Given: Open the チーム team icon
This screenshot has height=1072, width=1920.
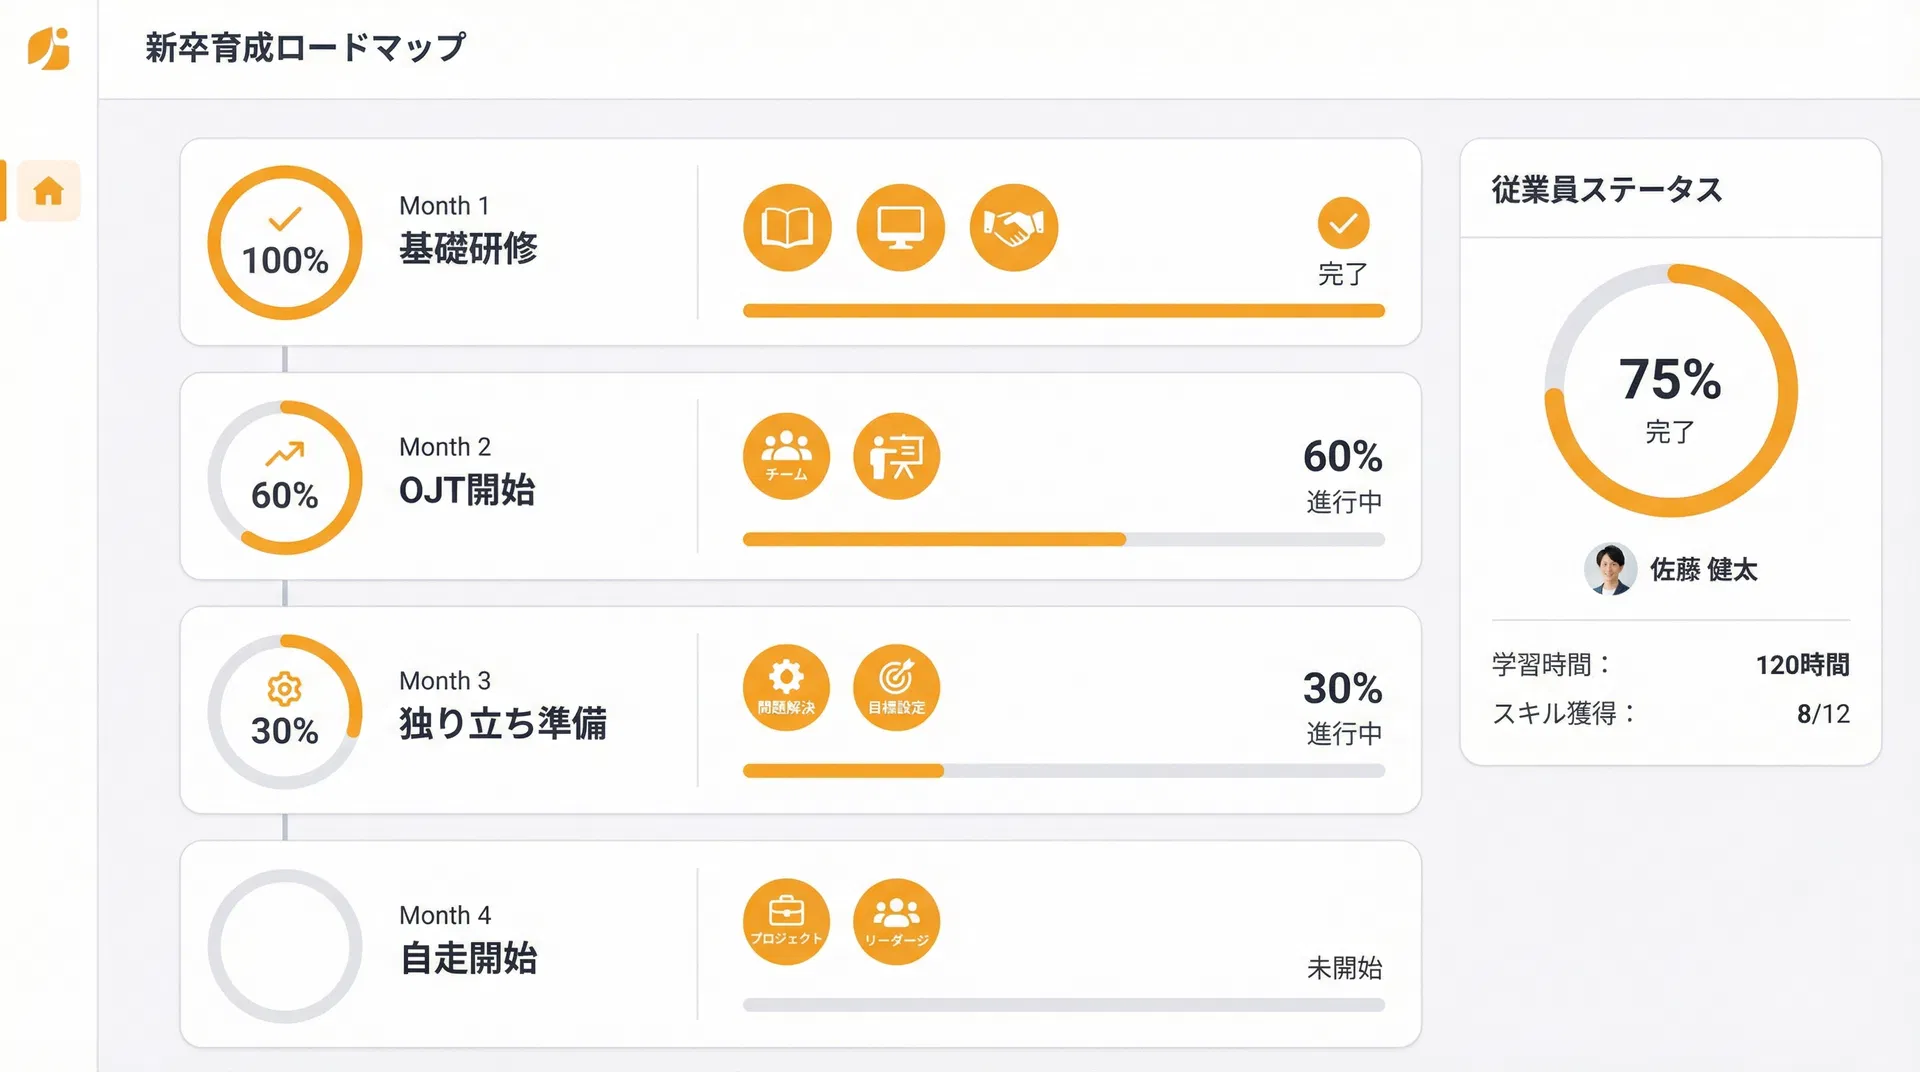Looking at the screenshot, I should tap(786, 456).
